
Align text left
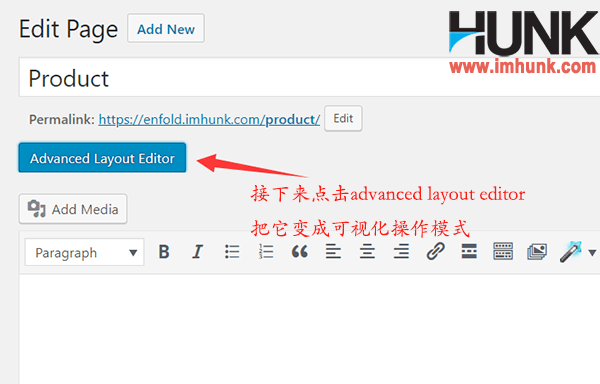click(333, 252)
